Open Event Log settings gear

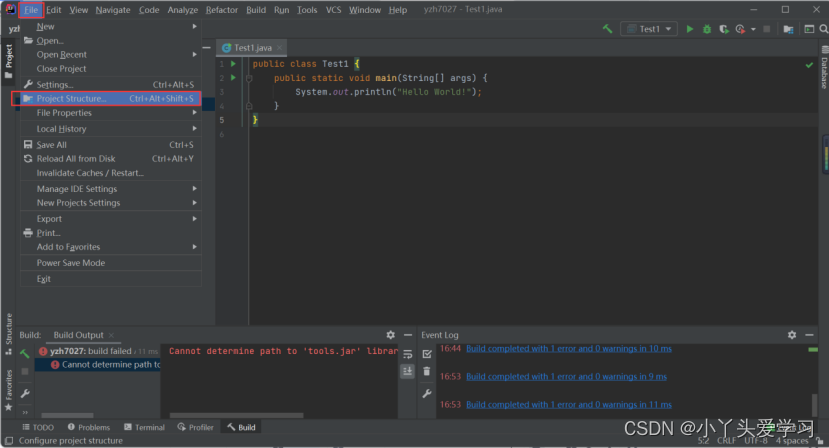coord(791,335)
